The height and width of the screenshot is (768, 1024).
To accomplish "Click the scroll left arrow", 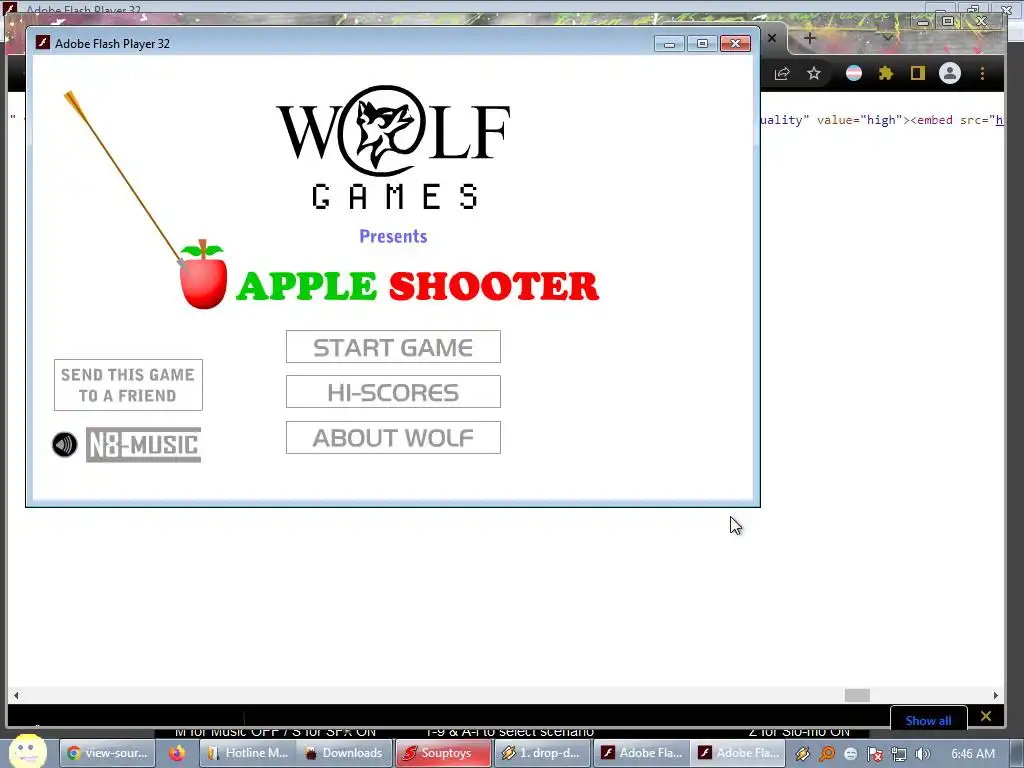I will 16,696.
